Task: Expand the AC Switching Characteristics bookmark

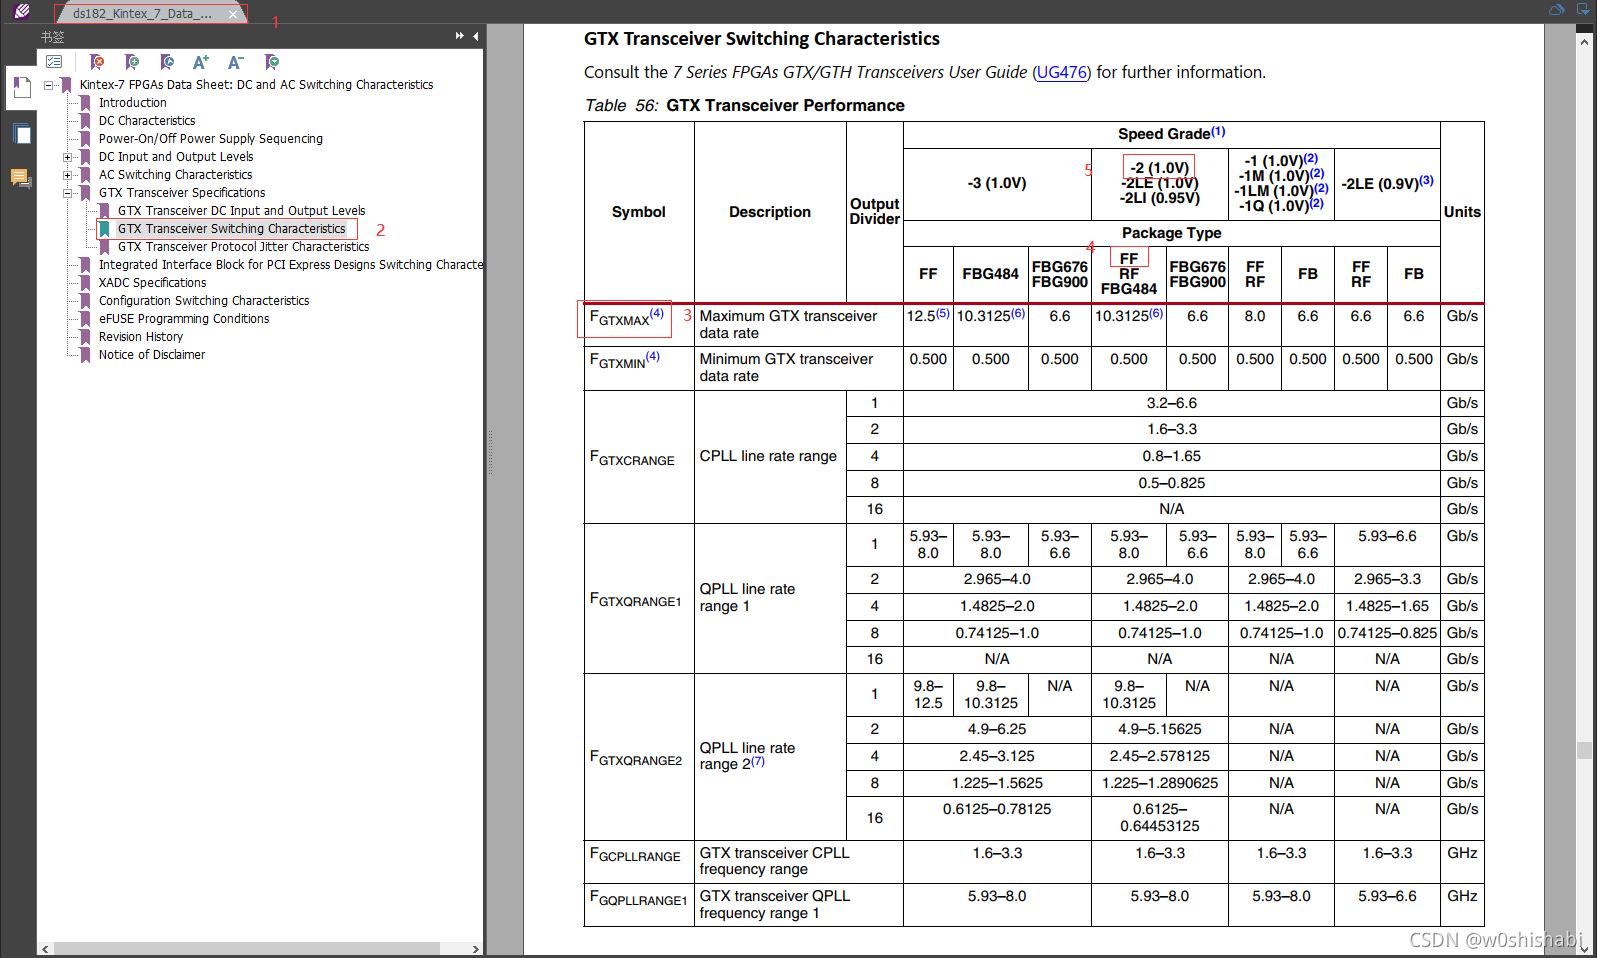Action: pyautogui.click(x=67, y=175)
